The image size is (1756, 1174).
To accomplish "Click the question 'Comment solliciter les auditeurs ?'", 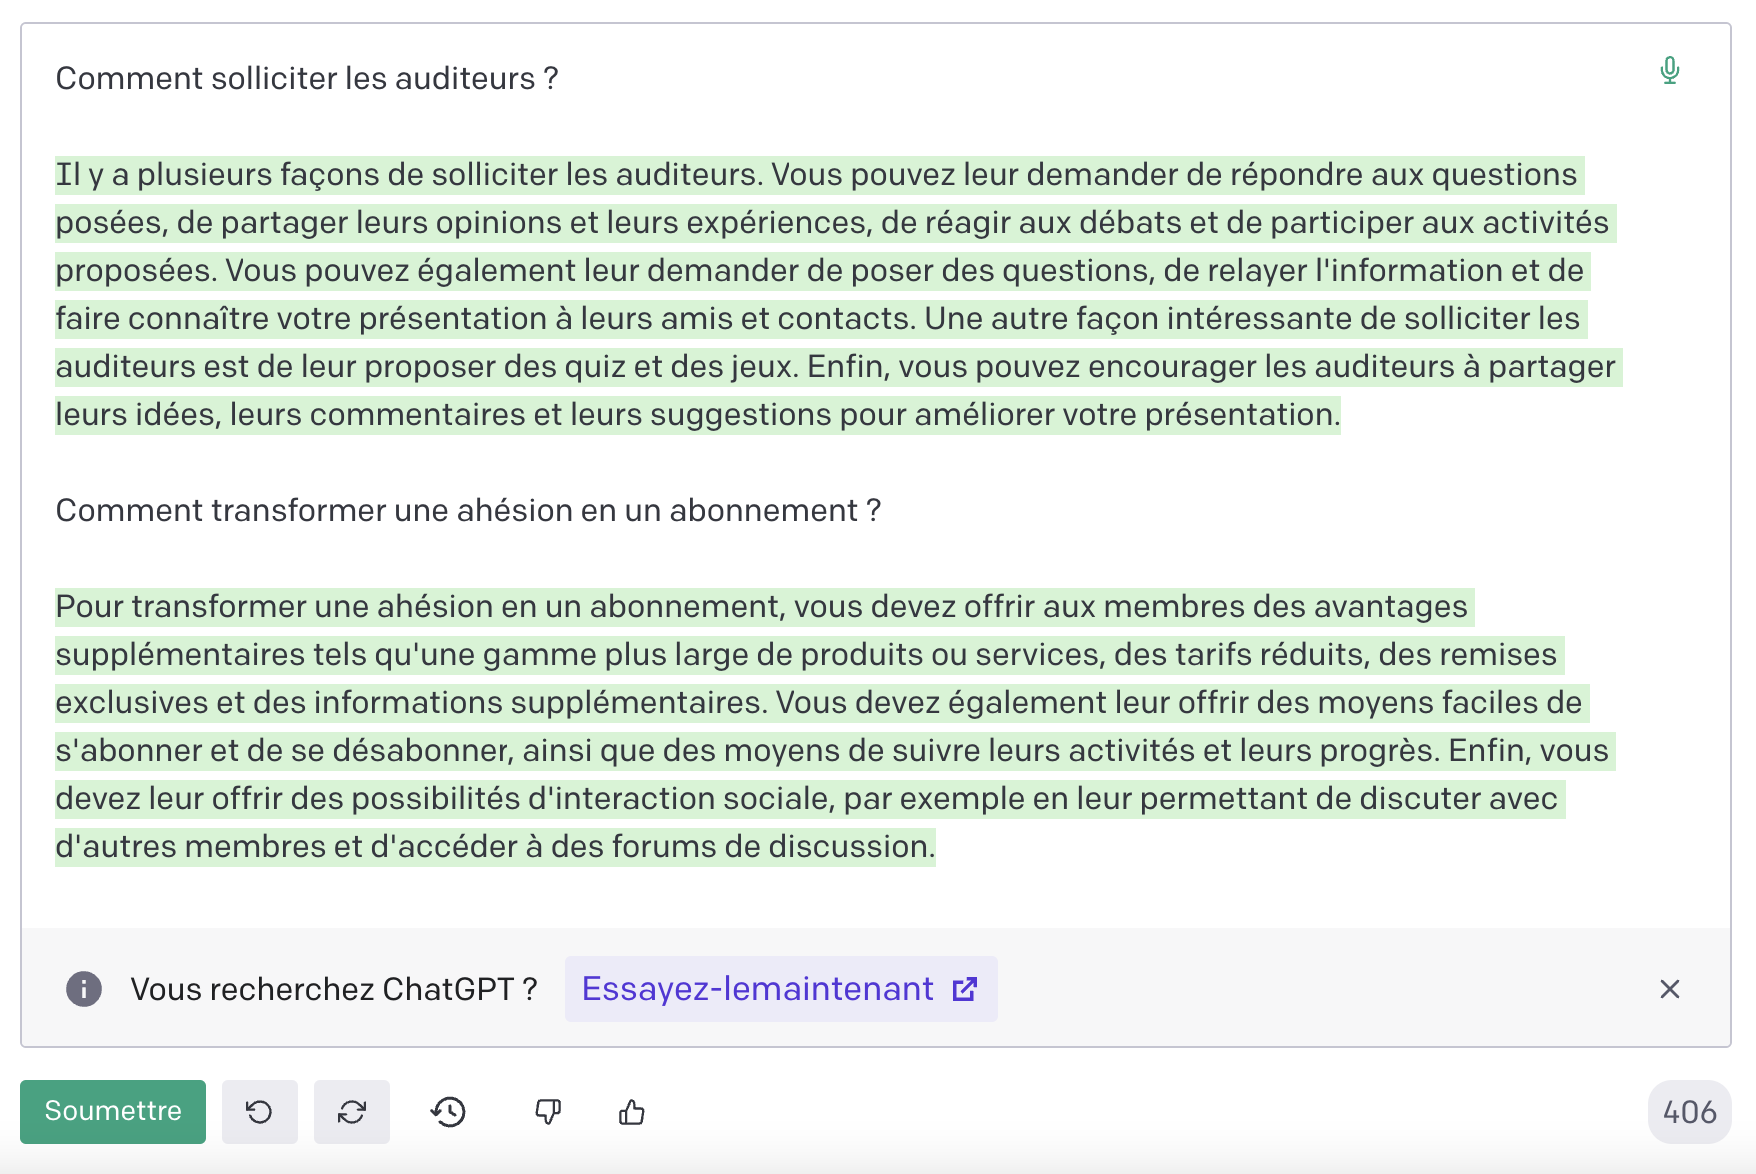I will point(306,77).
